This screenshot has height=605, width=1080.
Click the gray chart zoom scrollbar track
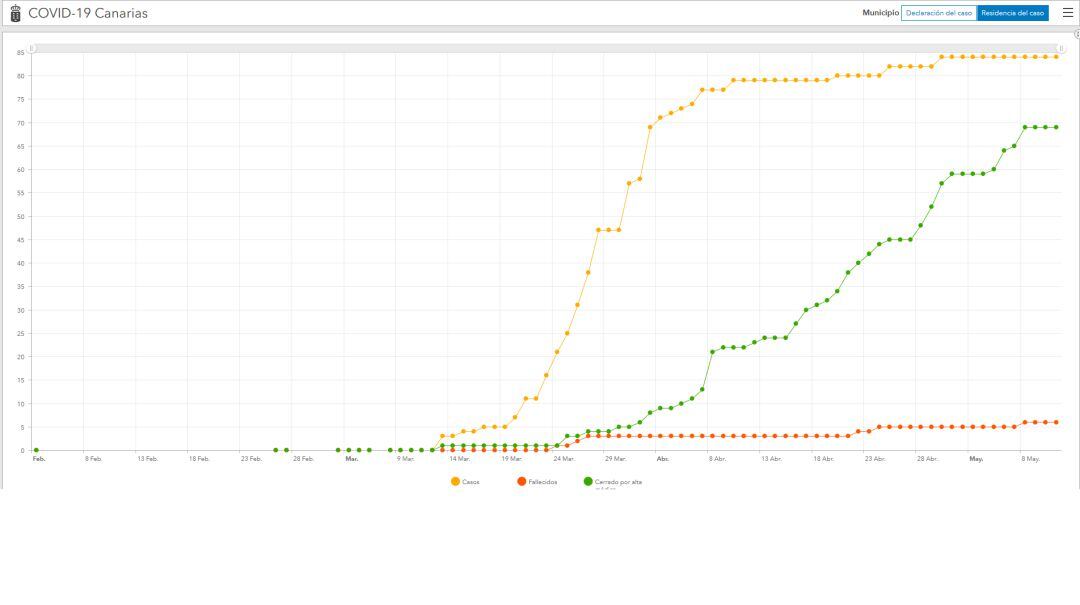(x=546, y=48)
